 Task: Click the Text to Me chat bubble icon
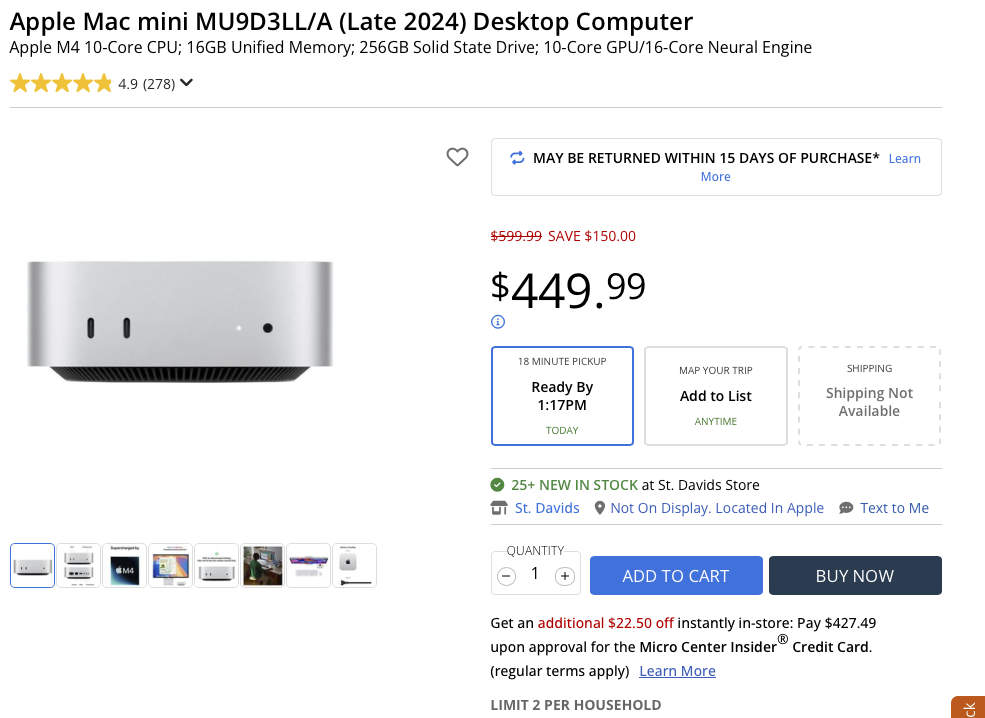tap(847, 508)
